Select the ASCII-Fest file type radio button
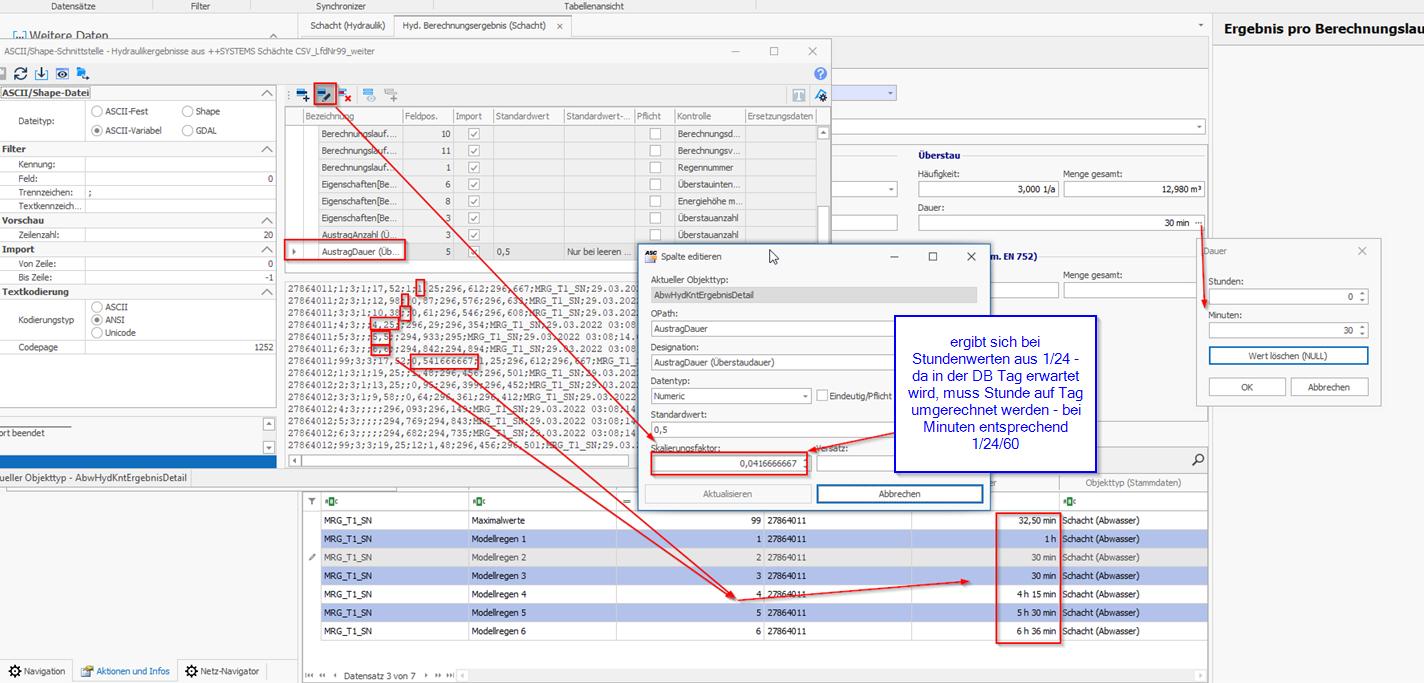 point(97,111)
